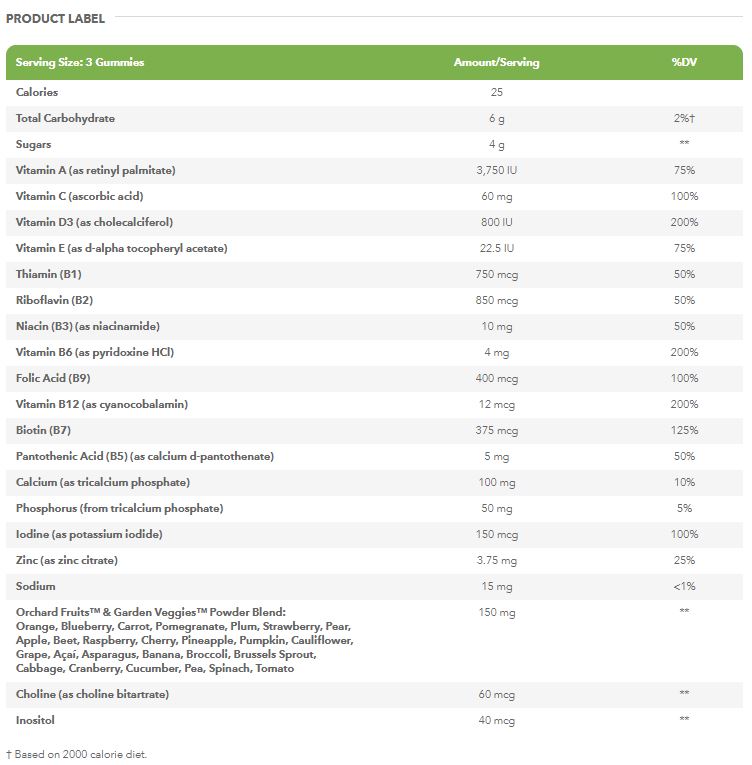Click the Calcium (as tricalcium phosphate) label
This screenshot has height=765, width=752.
[x=103, y=482]
